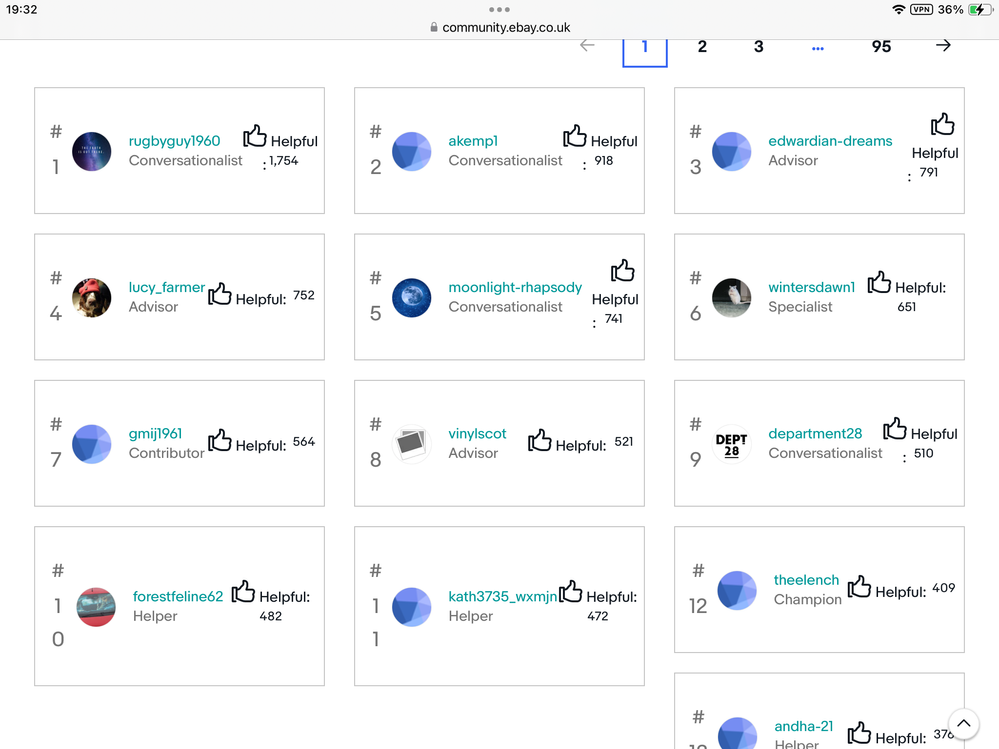Open page 2 of the leaderboard
999x749 pixels.
(702, 47)
